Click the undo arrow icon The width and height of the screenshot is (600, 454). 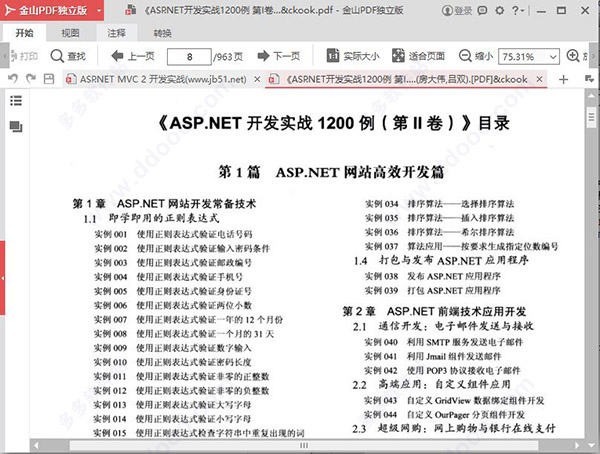point(13,79)
